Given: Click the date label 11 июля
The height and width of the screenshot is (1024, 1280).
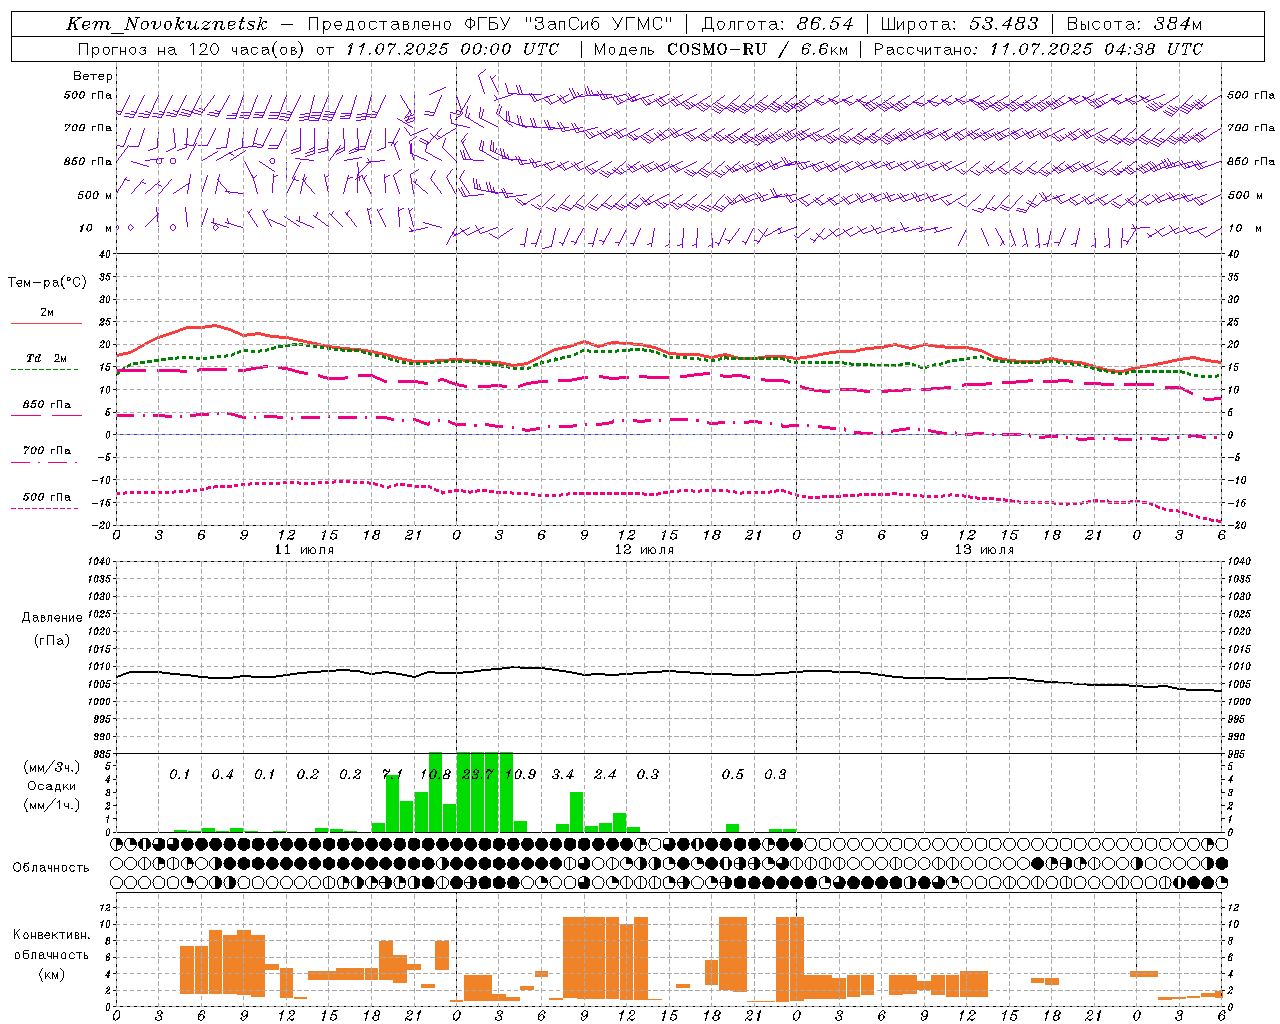Looking at the screenshot, I should tap(304, 550).
